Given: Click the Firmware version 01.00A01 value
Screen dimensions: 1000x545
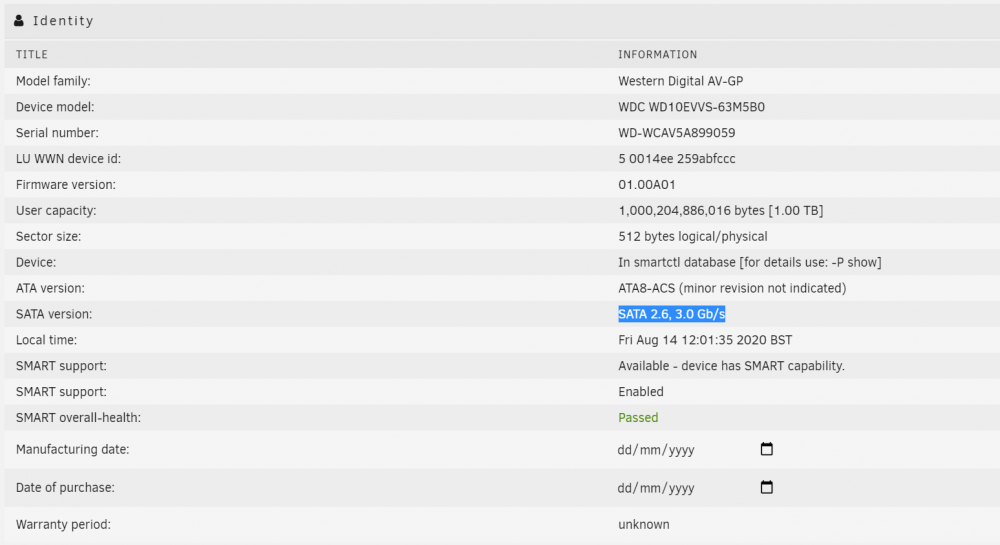Looking at the screenshot, I should (647, 185).
